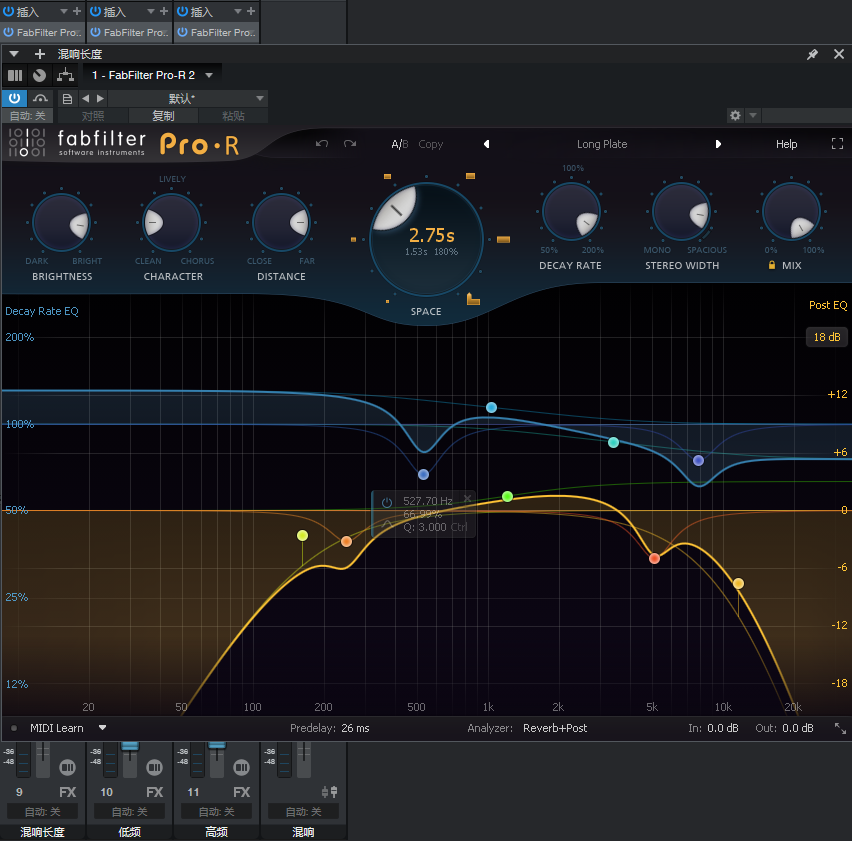
Task: Click the 自动: 关 automation button in plugin header
Action: point(28,116)
